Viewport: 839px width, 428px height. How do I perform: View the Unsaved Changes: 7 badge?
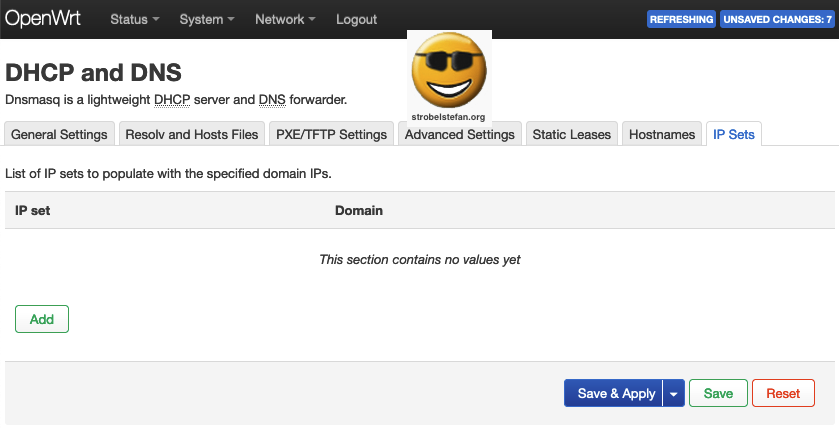(x=777, y=19)
